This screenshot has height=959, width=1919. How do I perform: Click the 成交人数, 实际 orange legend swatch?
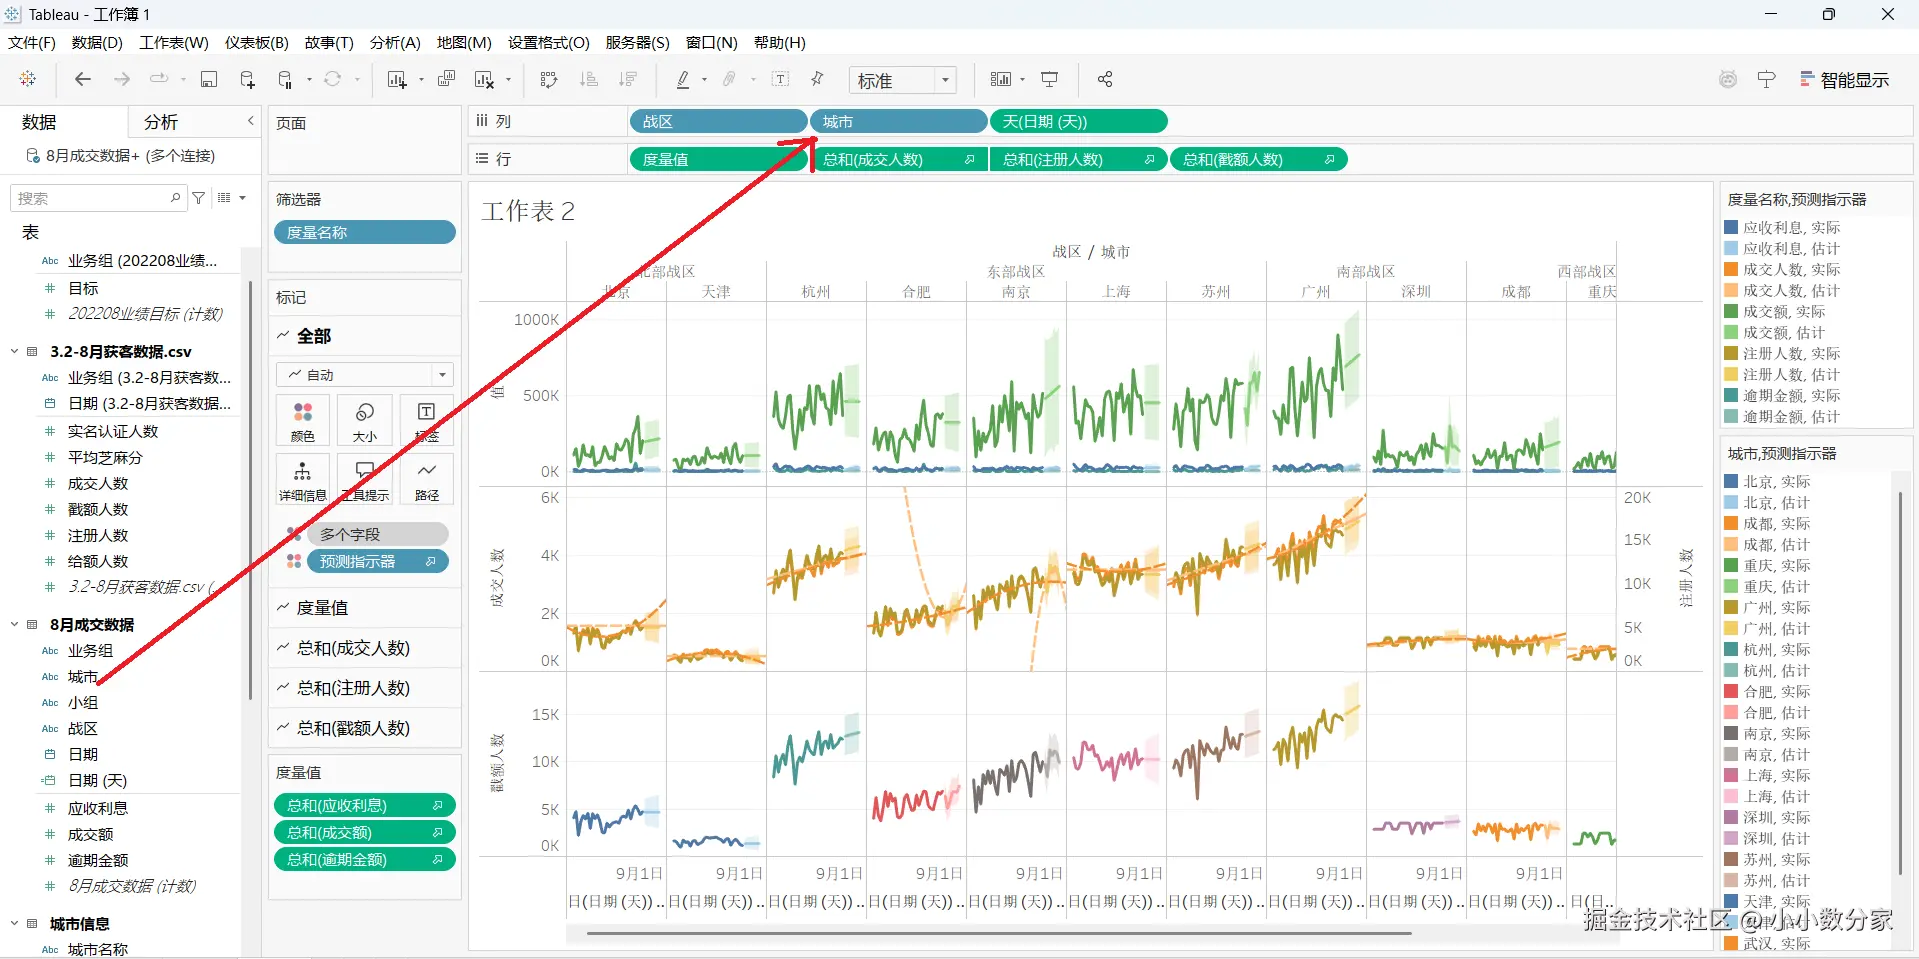[x=1731, y=269]
